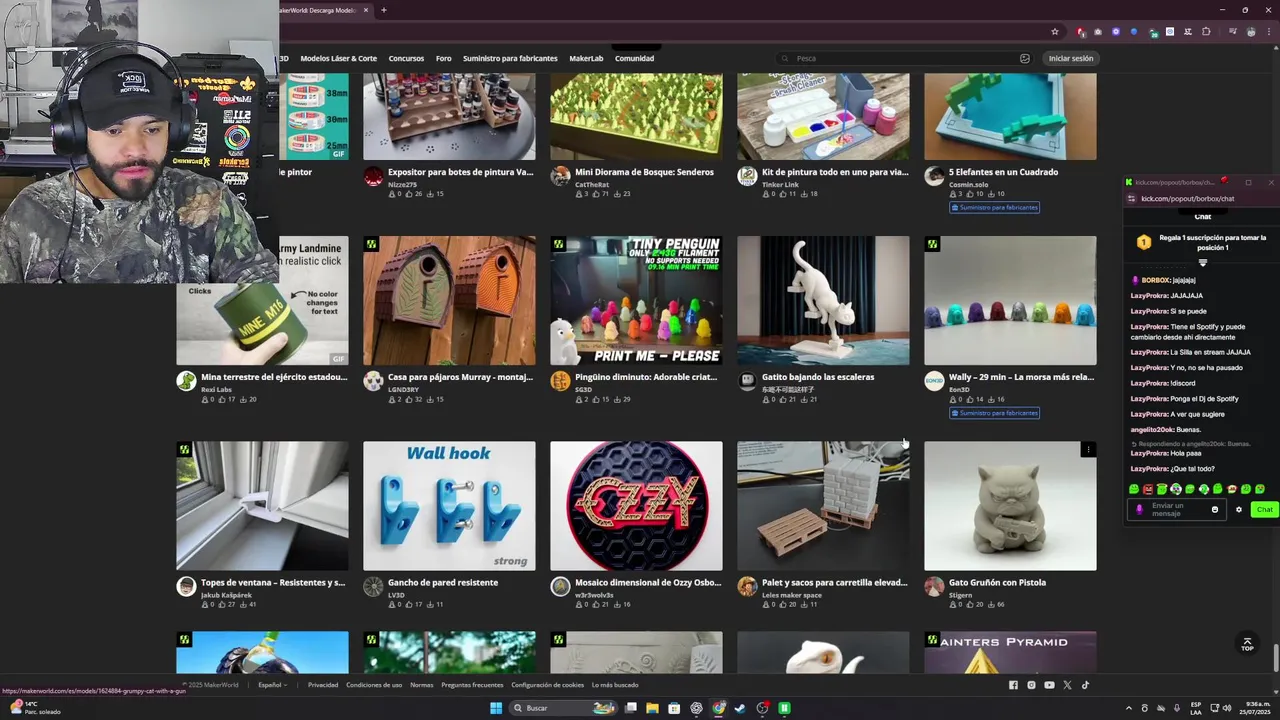Bookmark this page with the star icon
This screenshot has height=720, width=1280.
(1054, 32)
